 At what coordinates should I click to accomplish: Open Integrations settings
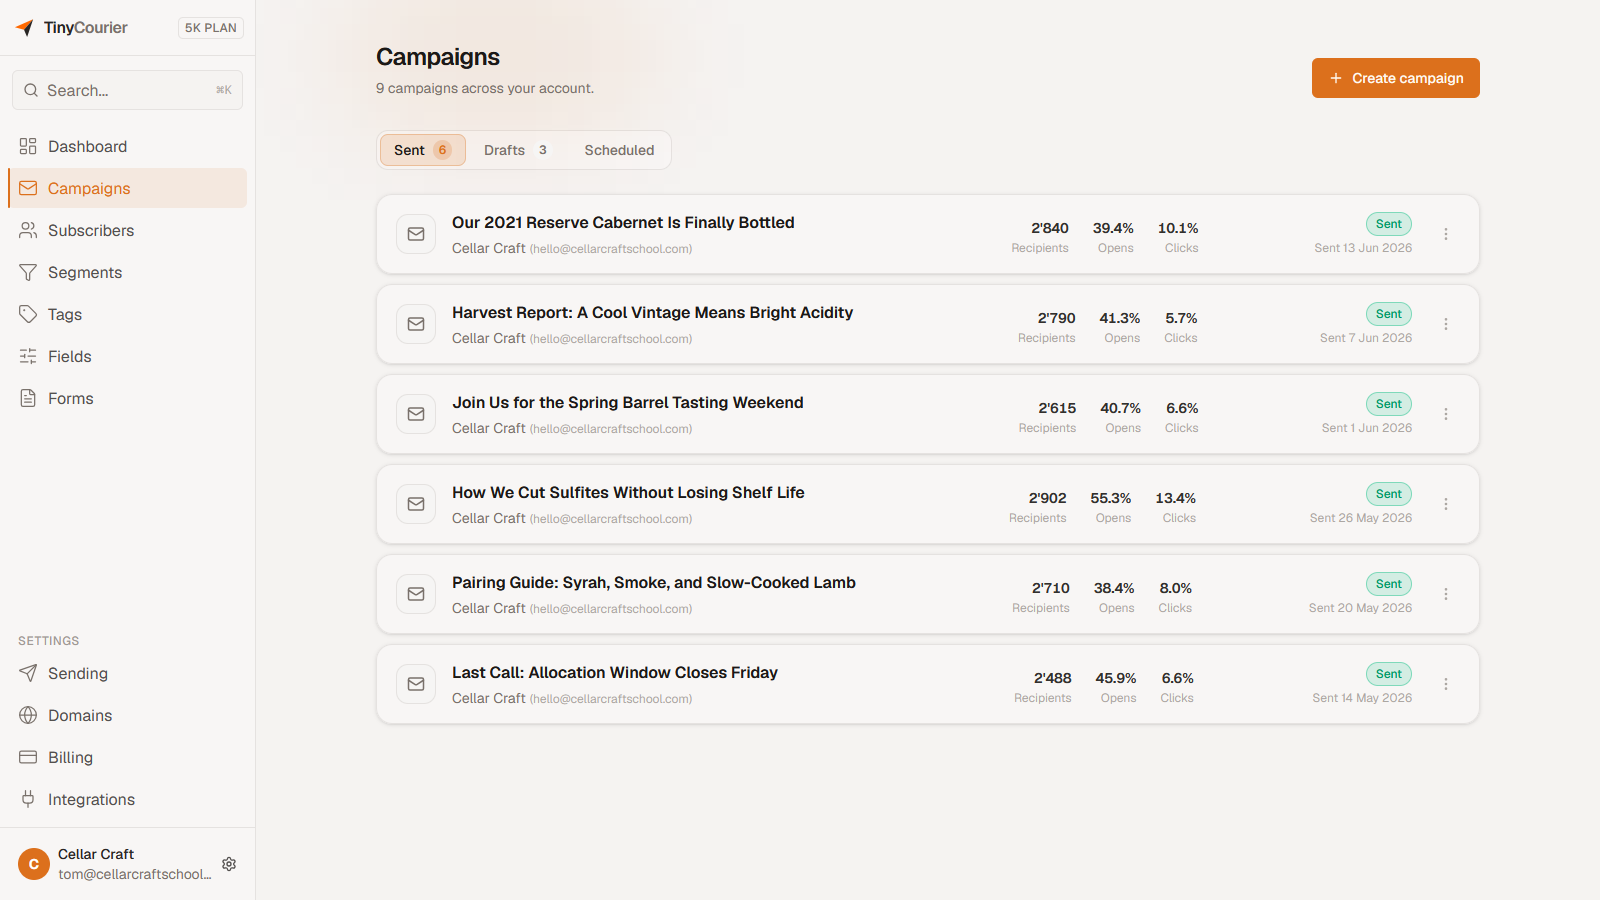tap(127, 799)
